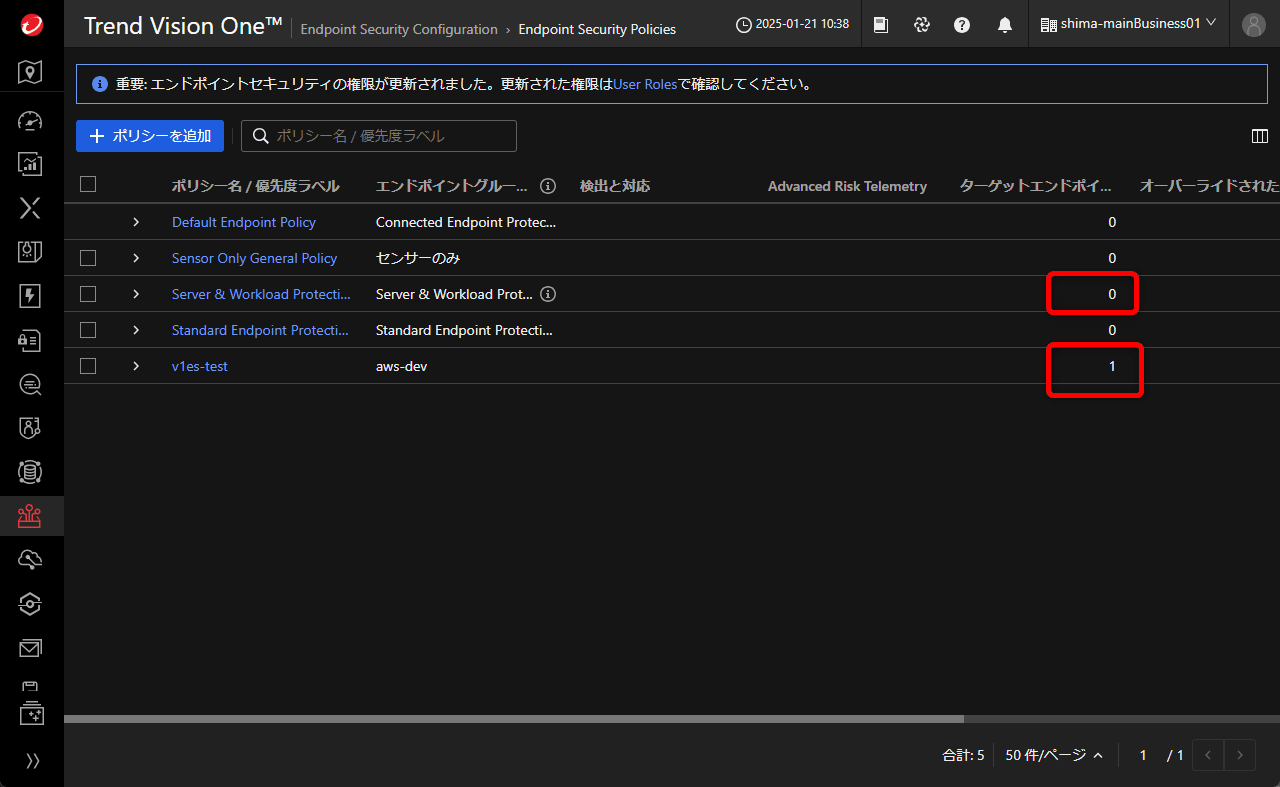Open the map pin sidebar icon
1280x787 pixels.
[31, 71]
